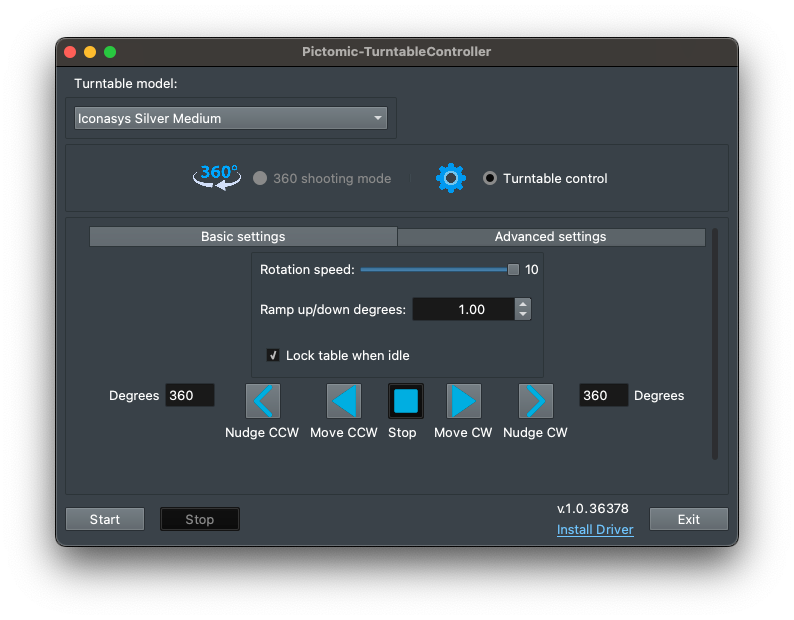Hit the square Stop icon between arrows

pos(405,401)
